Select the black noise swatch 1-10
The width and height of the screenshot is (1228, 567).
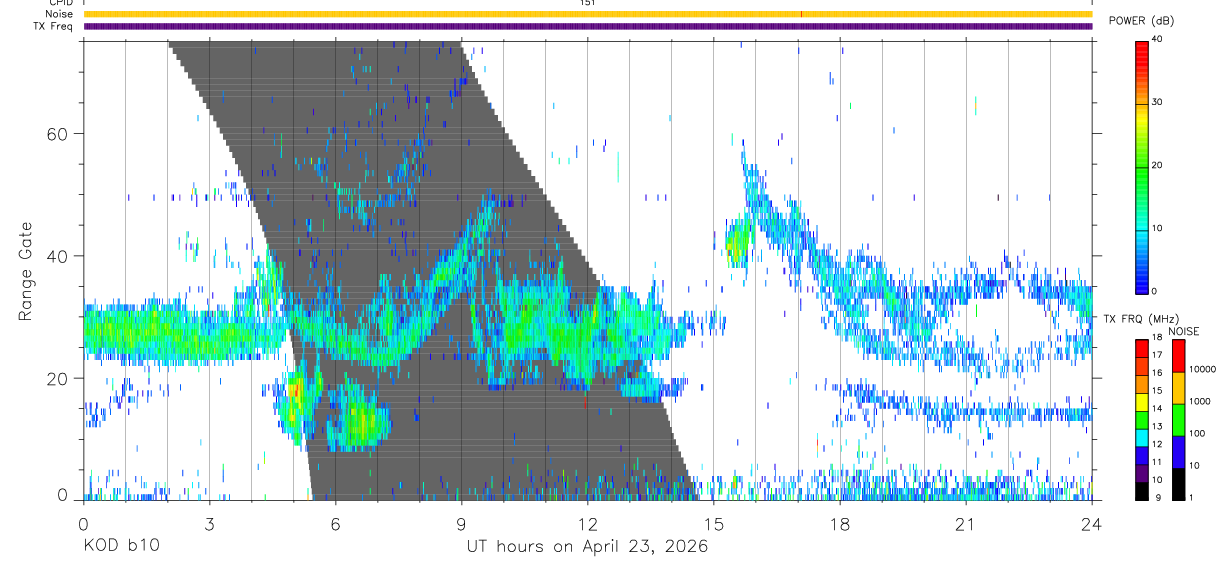[x=1178, y=484]
